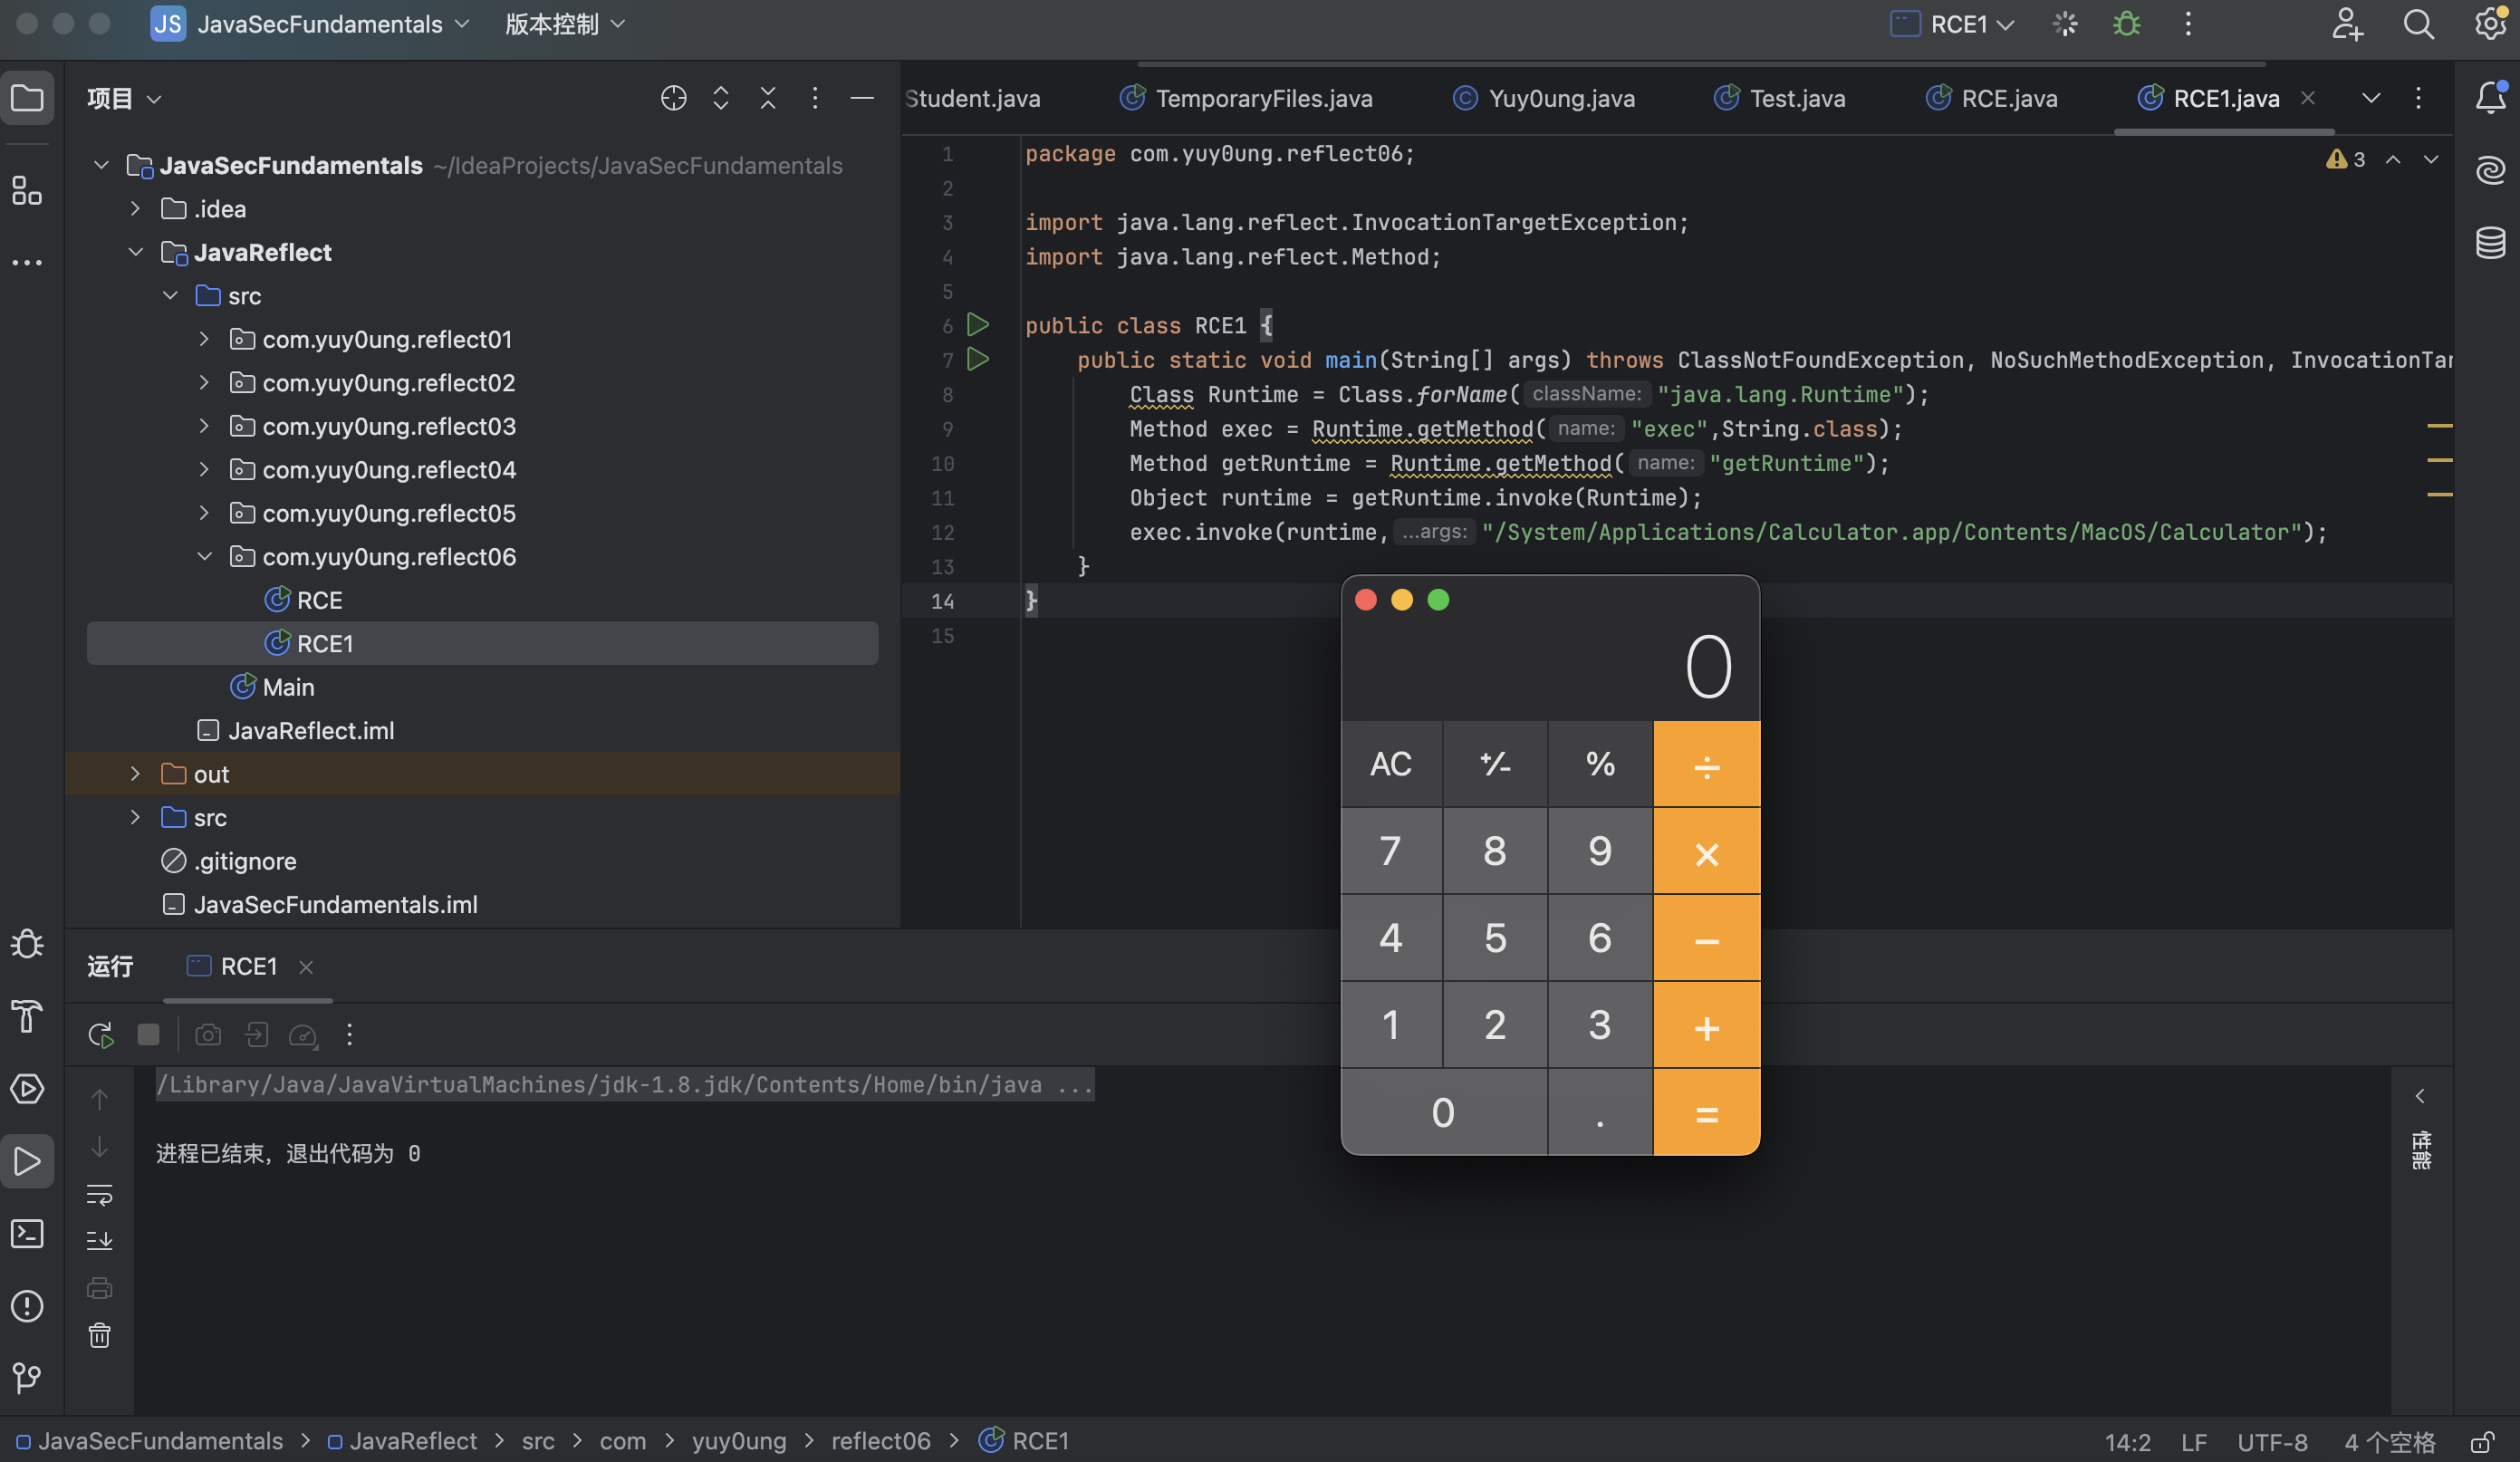The image size is (2520, 1462).
Task: Click the Debug bug icon in top toolbar
Action: (2126, 24)
